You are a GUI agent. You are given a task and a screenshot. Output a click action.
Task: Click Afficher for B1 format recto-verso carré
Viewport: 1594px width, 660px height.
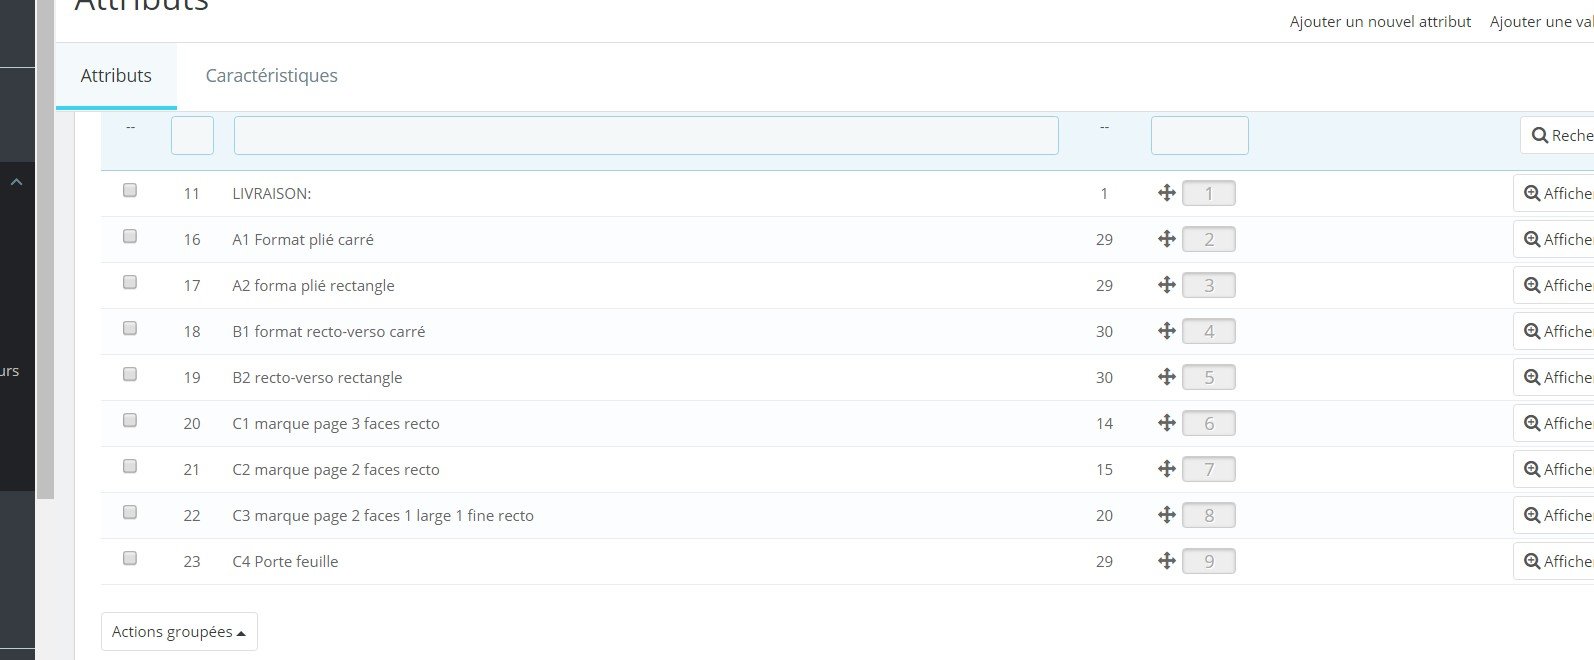point(1555,331)
